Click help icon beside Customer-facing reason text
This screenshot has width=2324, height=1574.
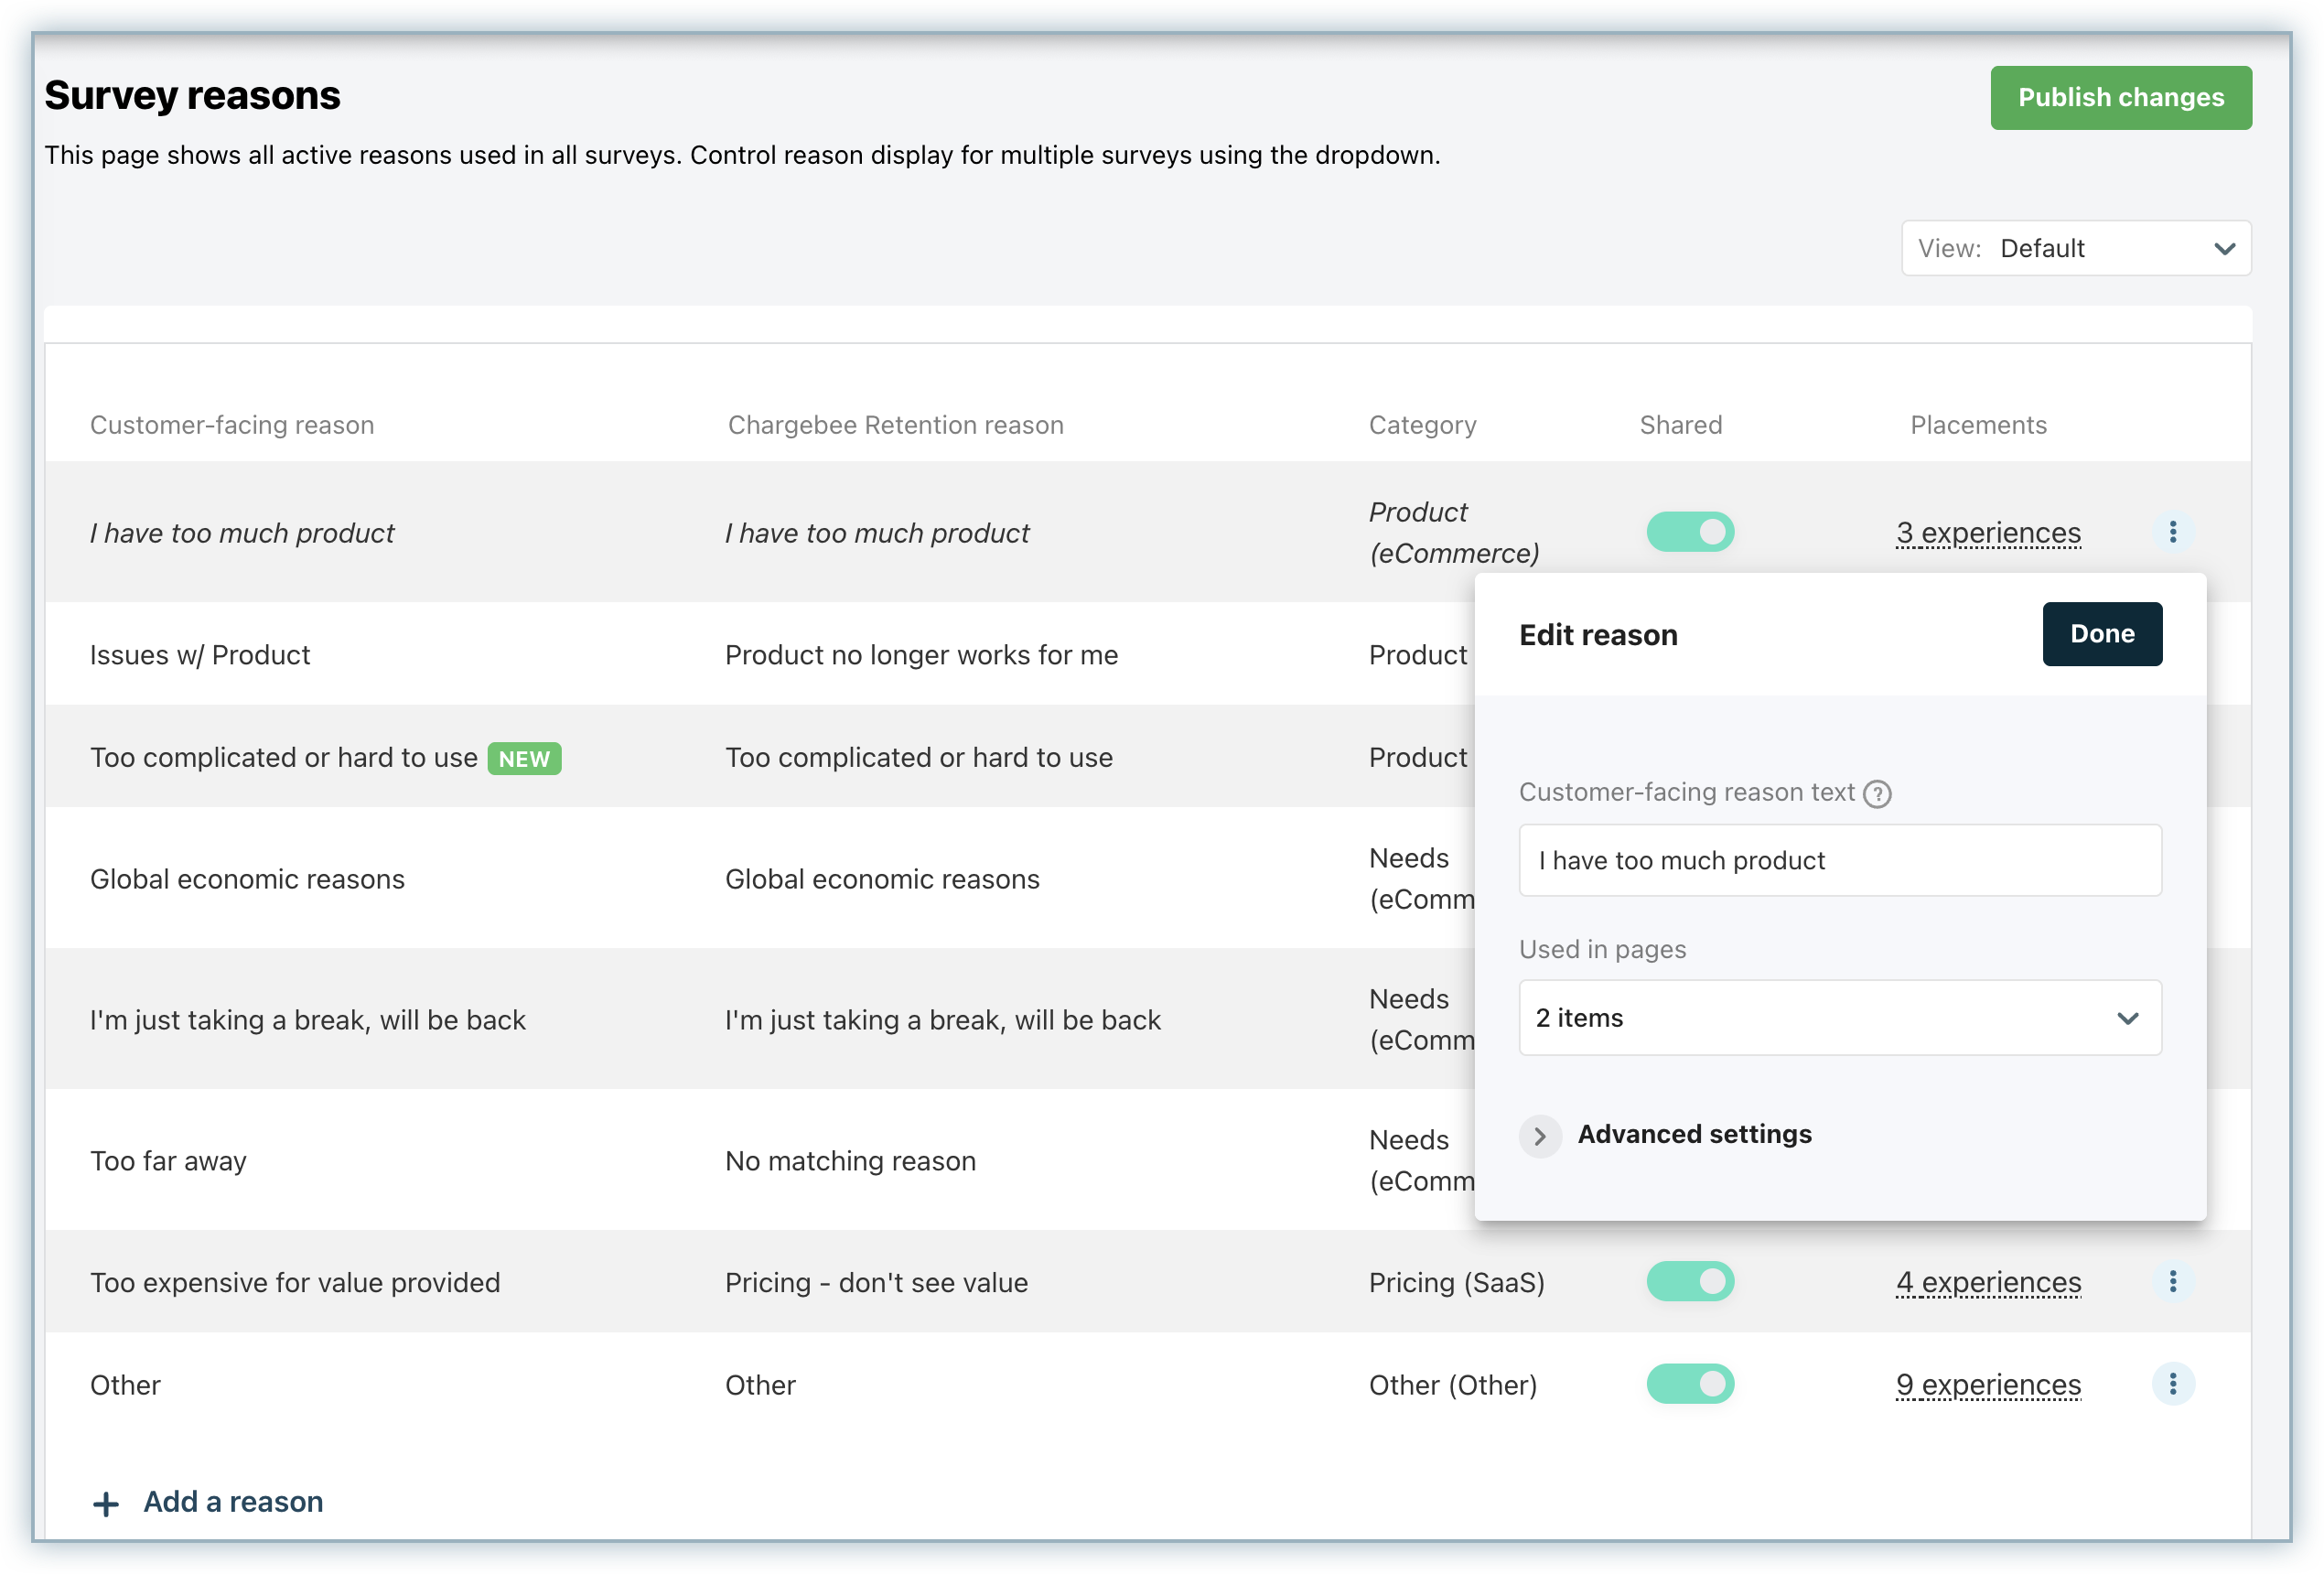tap(1877, 794)
